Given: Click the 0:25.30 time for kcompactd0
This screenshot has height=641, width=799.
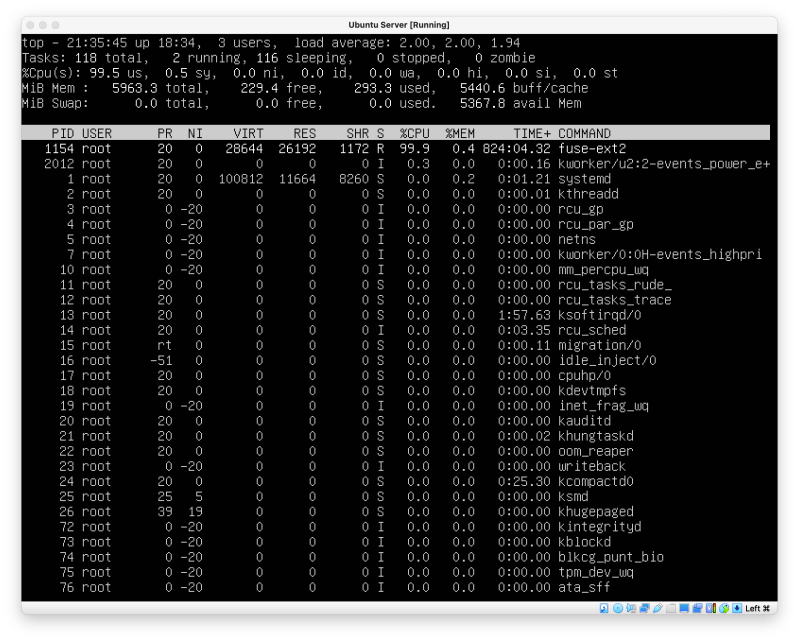Looking at the screenshot, I should point(524,482).
